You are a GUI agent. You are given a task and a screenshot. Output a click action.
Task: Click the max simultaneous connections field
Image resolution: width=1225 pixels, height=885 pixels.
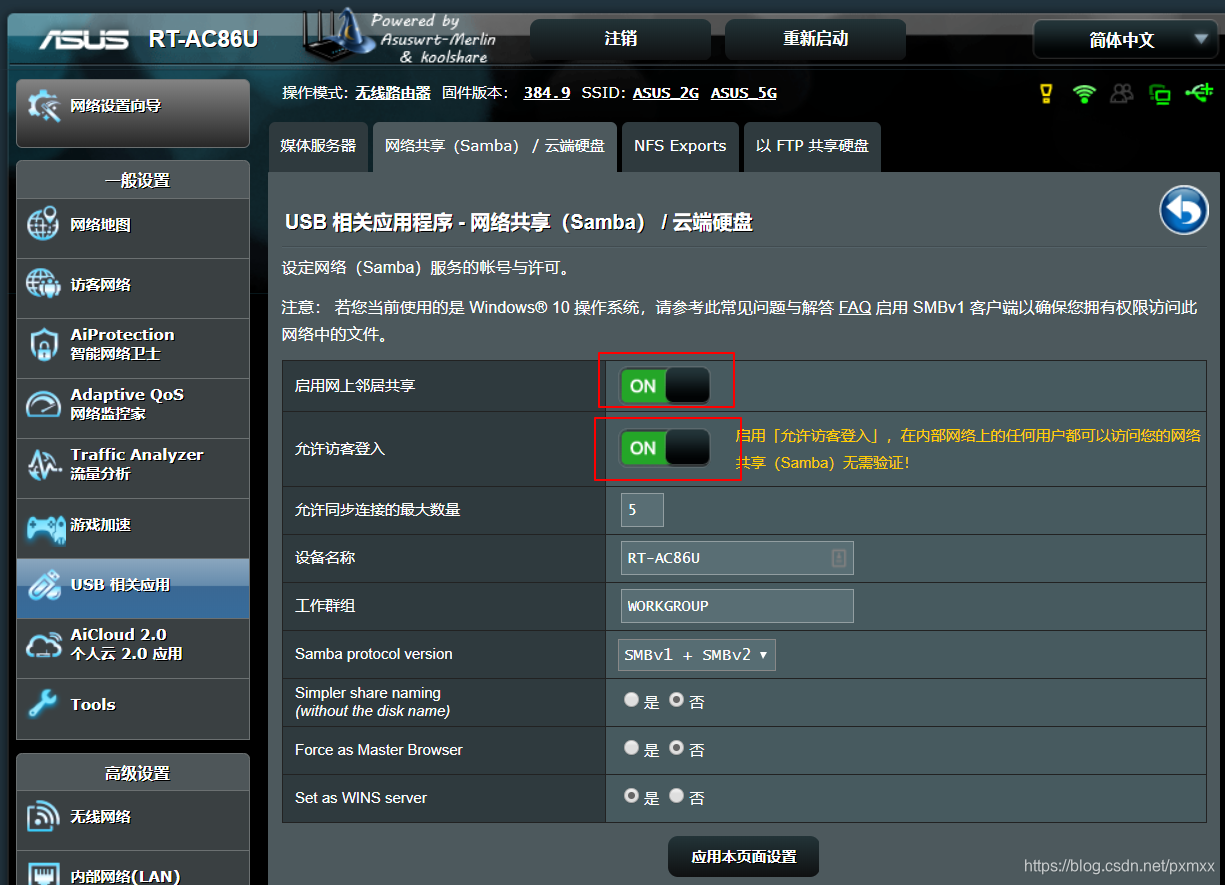coord(642,510)
